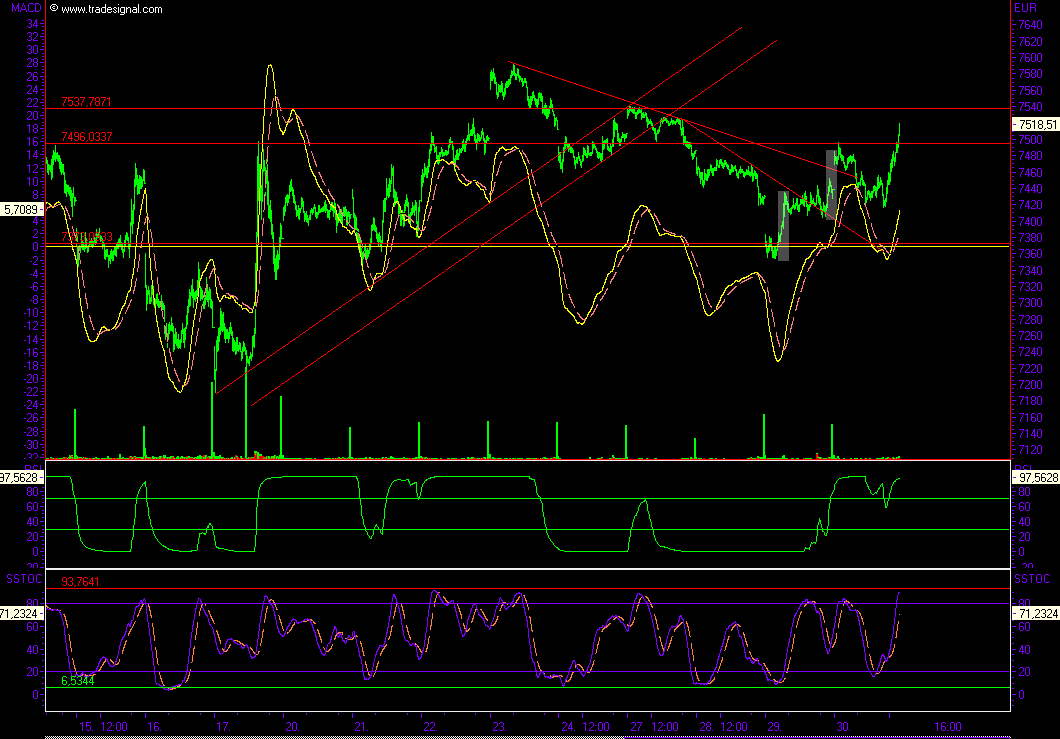Screen dimensions: 1060x739
Task: Click the gray highlight box above date 29
Action: click(783, 226)
